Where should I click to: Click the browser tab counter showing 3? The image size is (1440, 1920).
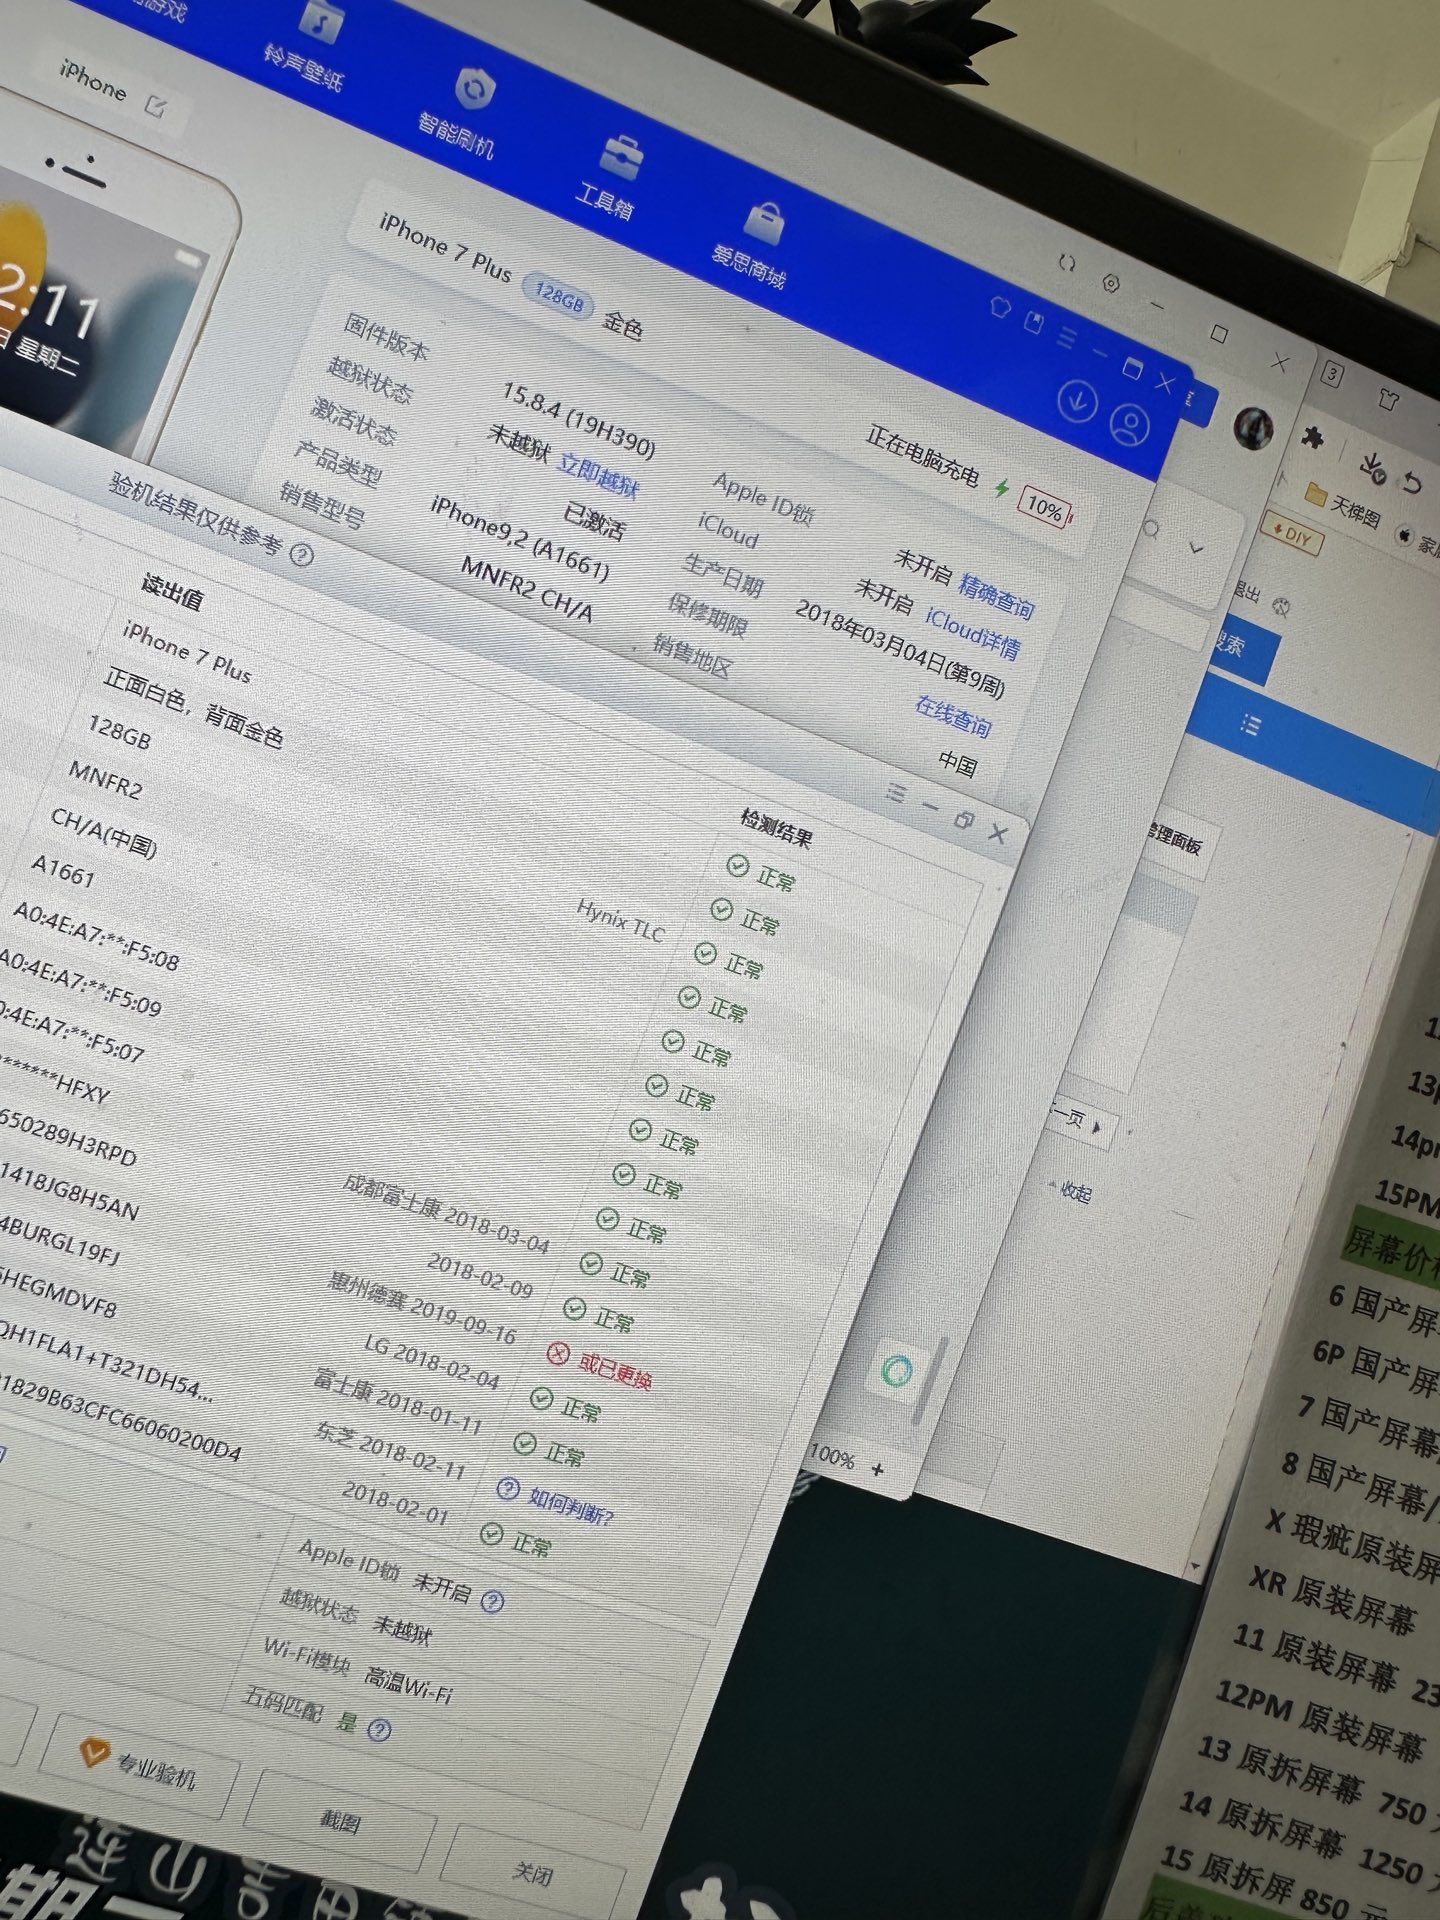(x=1332, y=375)
